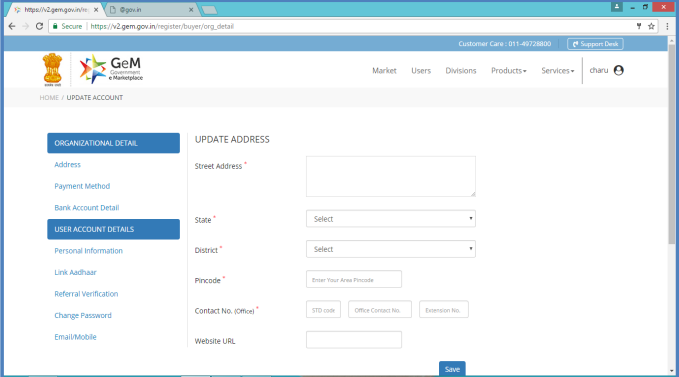
Task: Open the Email/Mobile link
Action: (75, 337)
